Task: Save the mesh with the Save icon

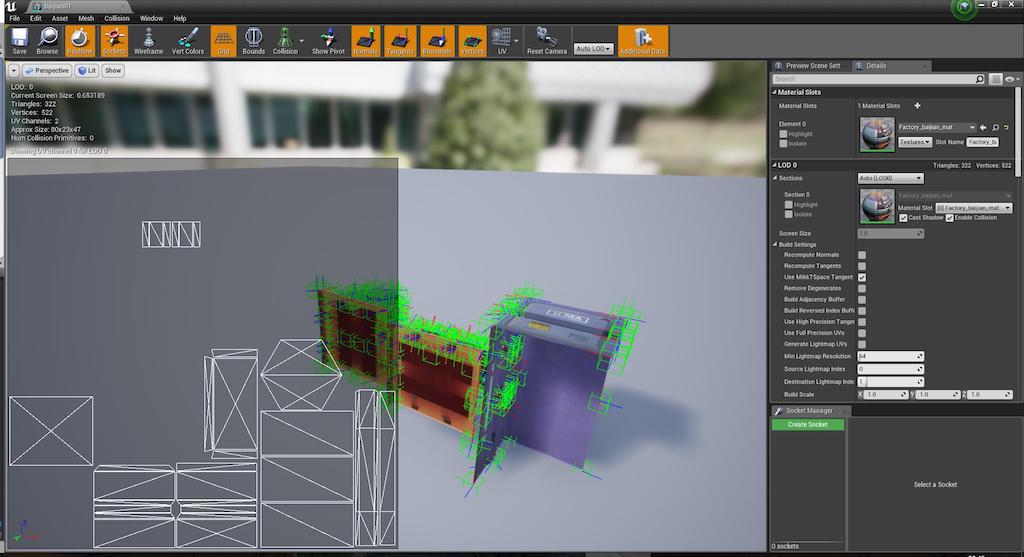Action: (20, 41)
